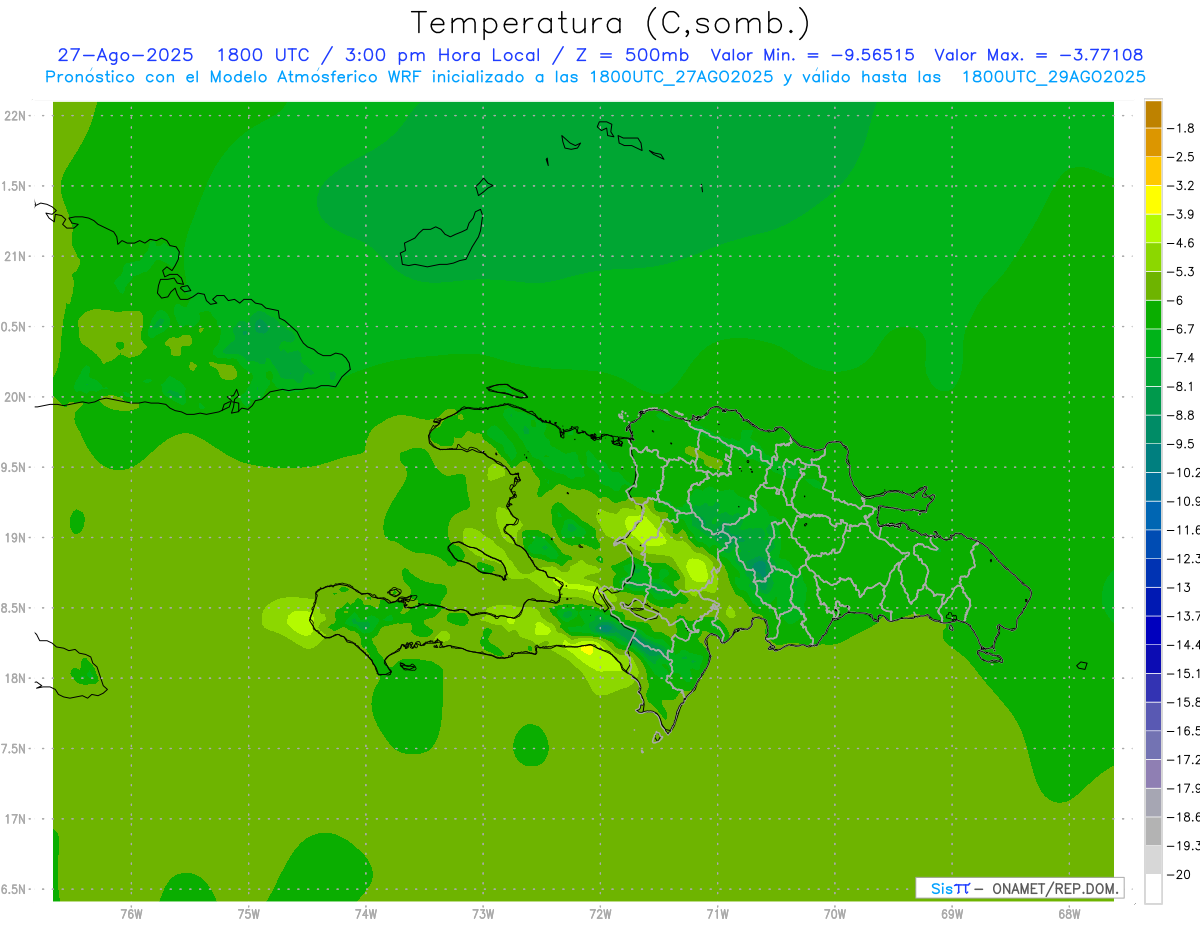Click the '-5.3' color scale label

point(1181,271)
